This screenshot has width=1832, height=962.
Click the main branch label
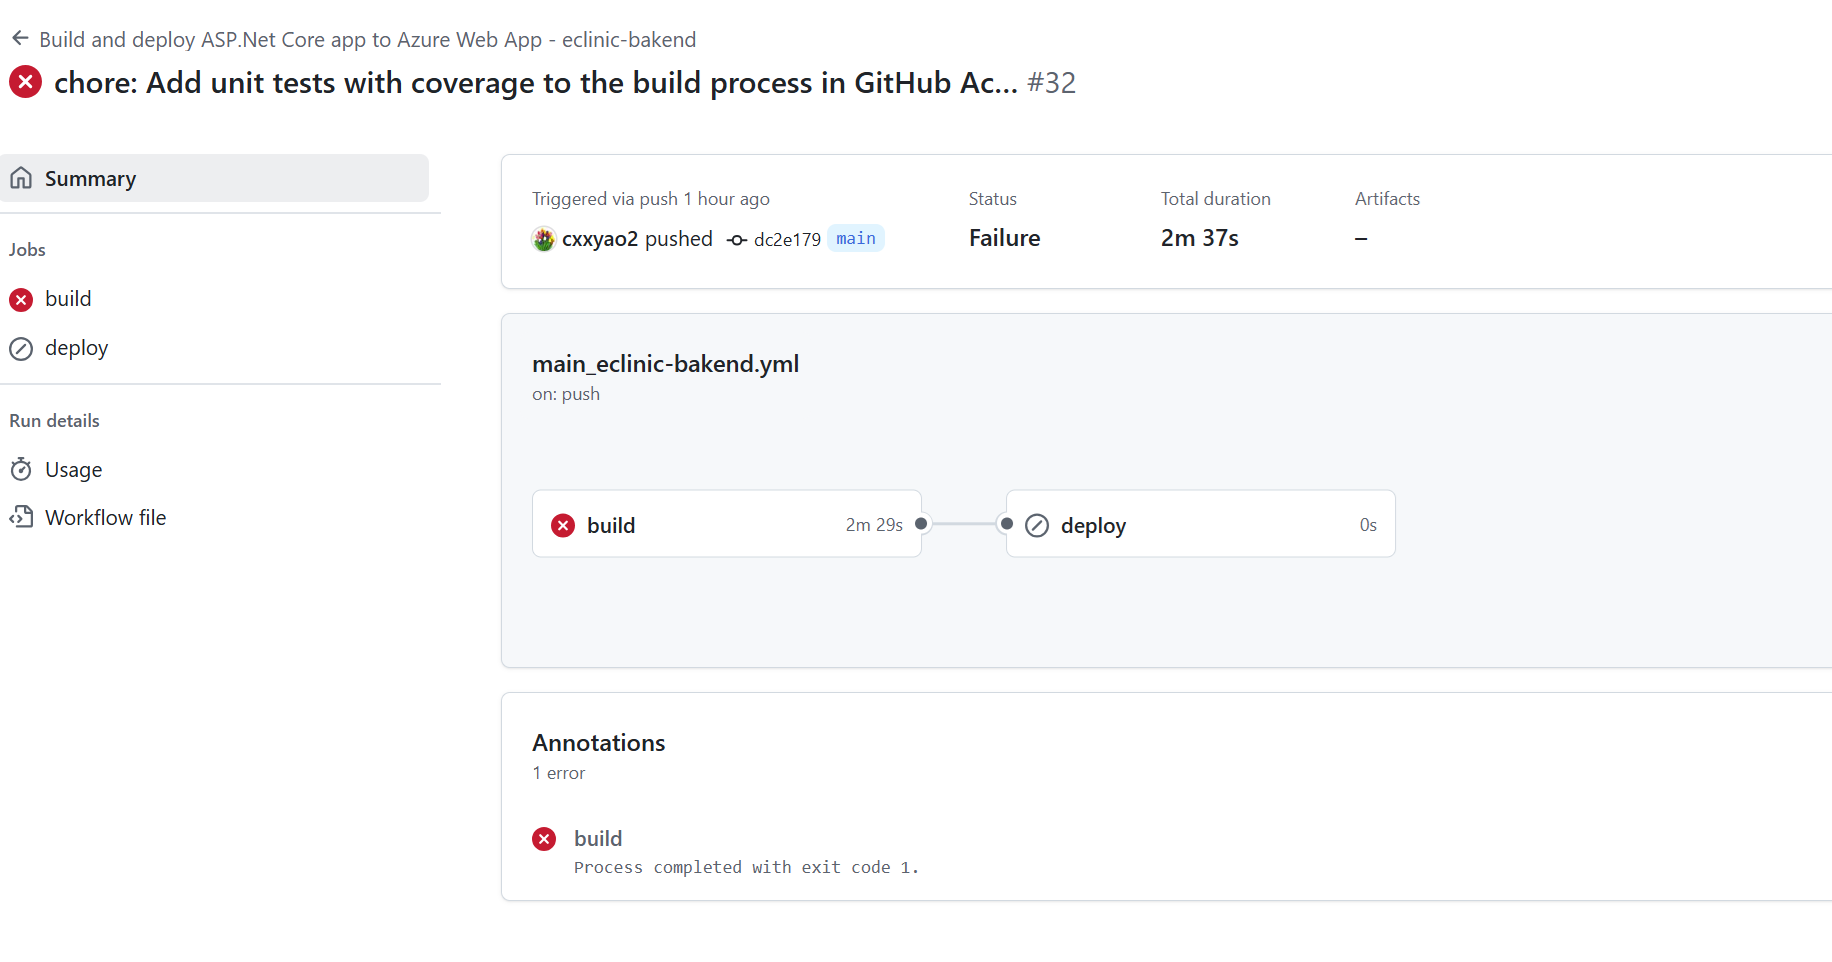(x=856, y=238)
